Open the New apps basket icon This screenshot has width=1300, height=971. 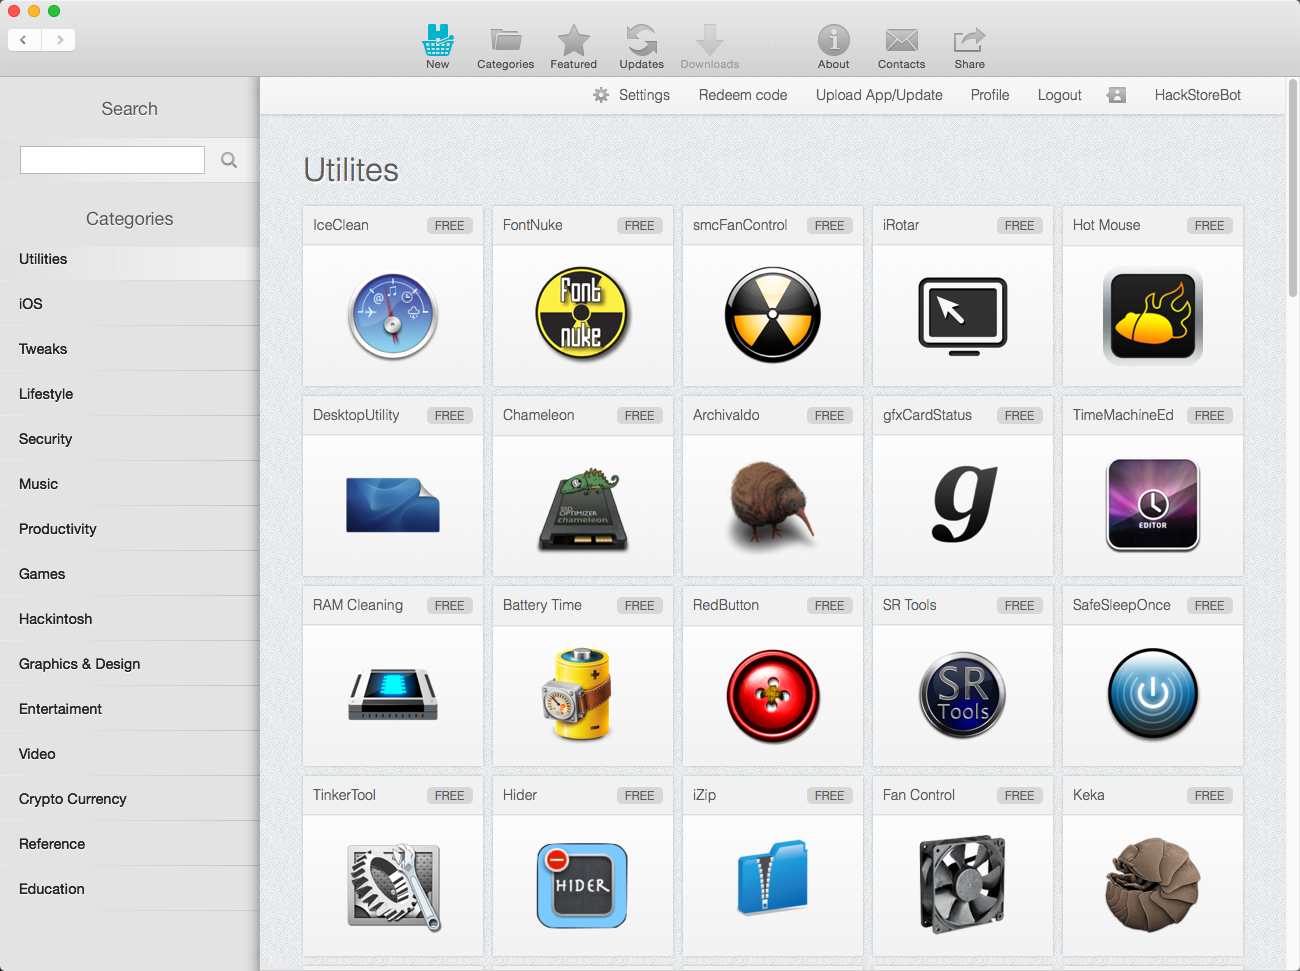pos(438,40)
